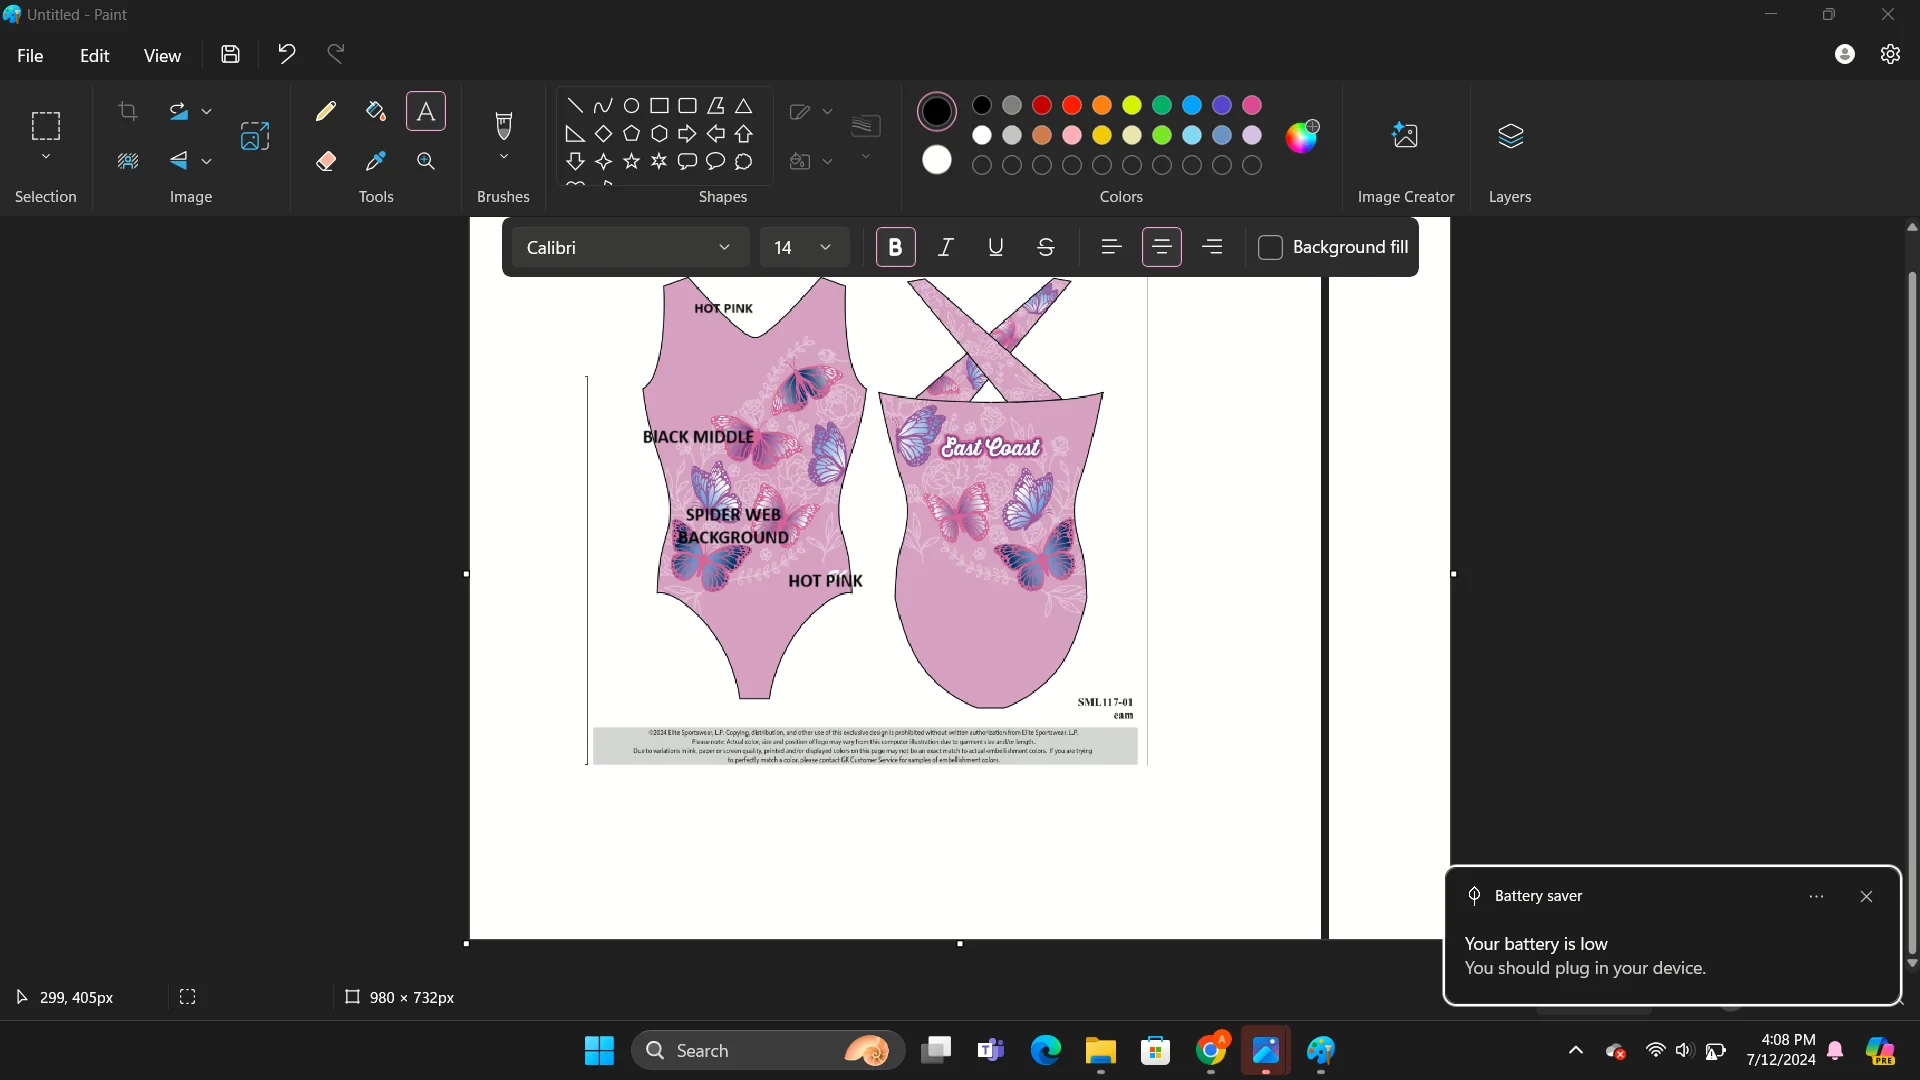Viewport: 1920px width, 1080px height.
Task: Open the Image Creator tool
Action: (x=1405, y=136)
